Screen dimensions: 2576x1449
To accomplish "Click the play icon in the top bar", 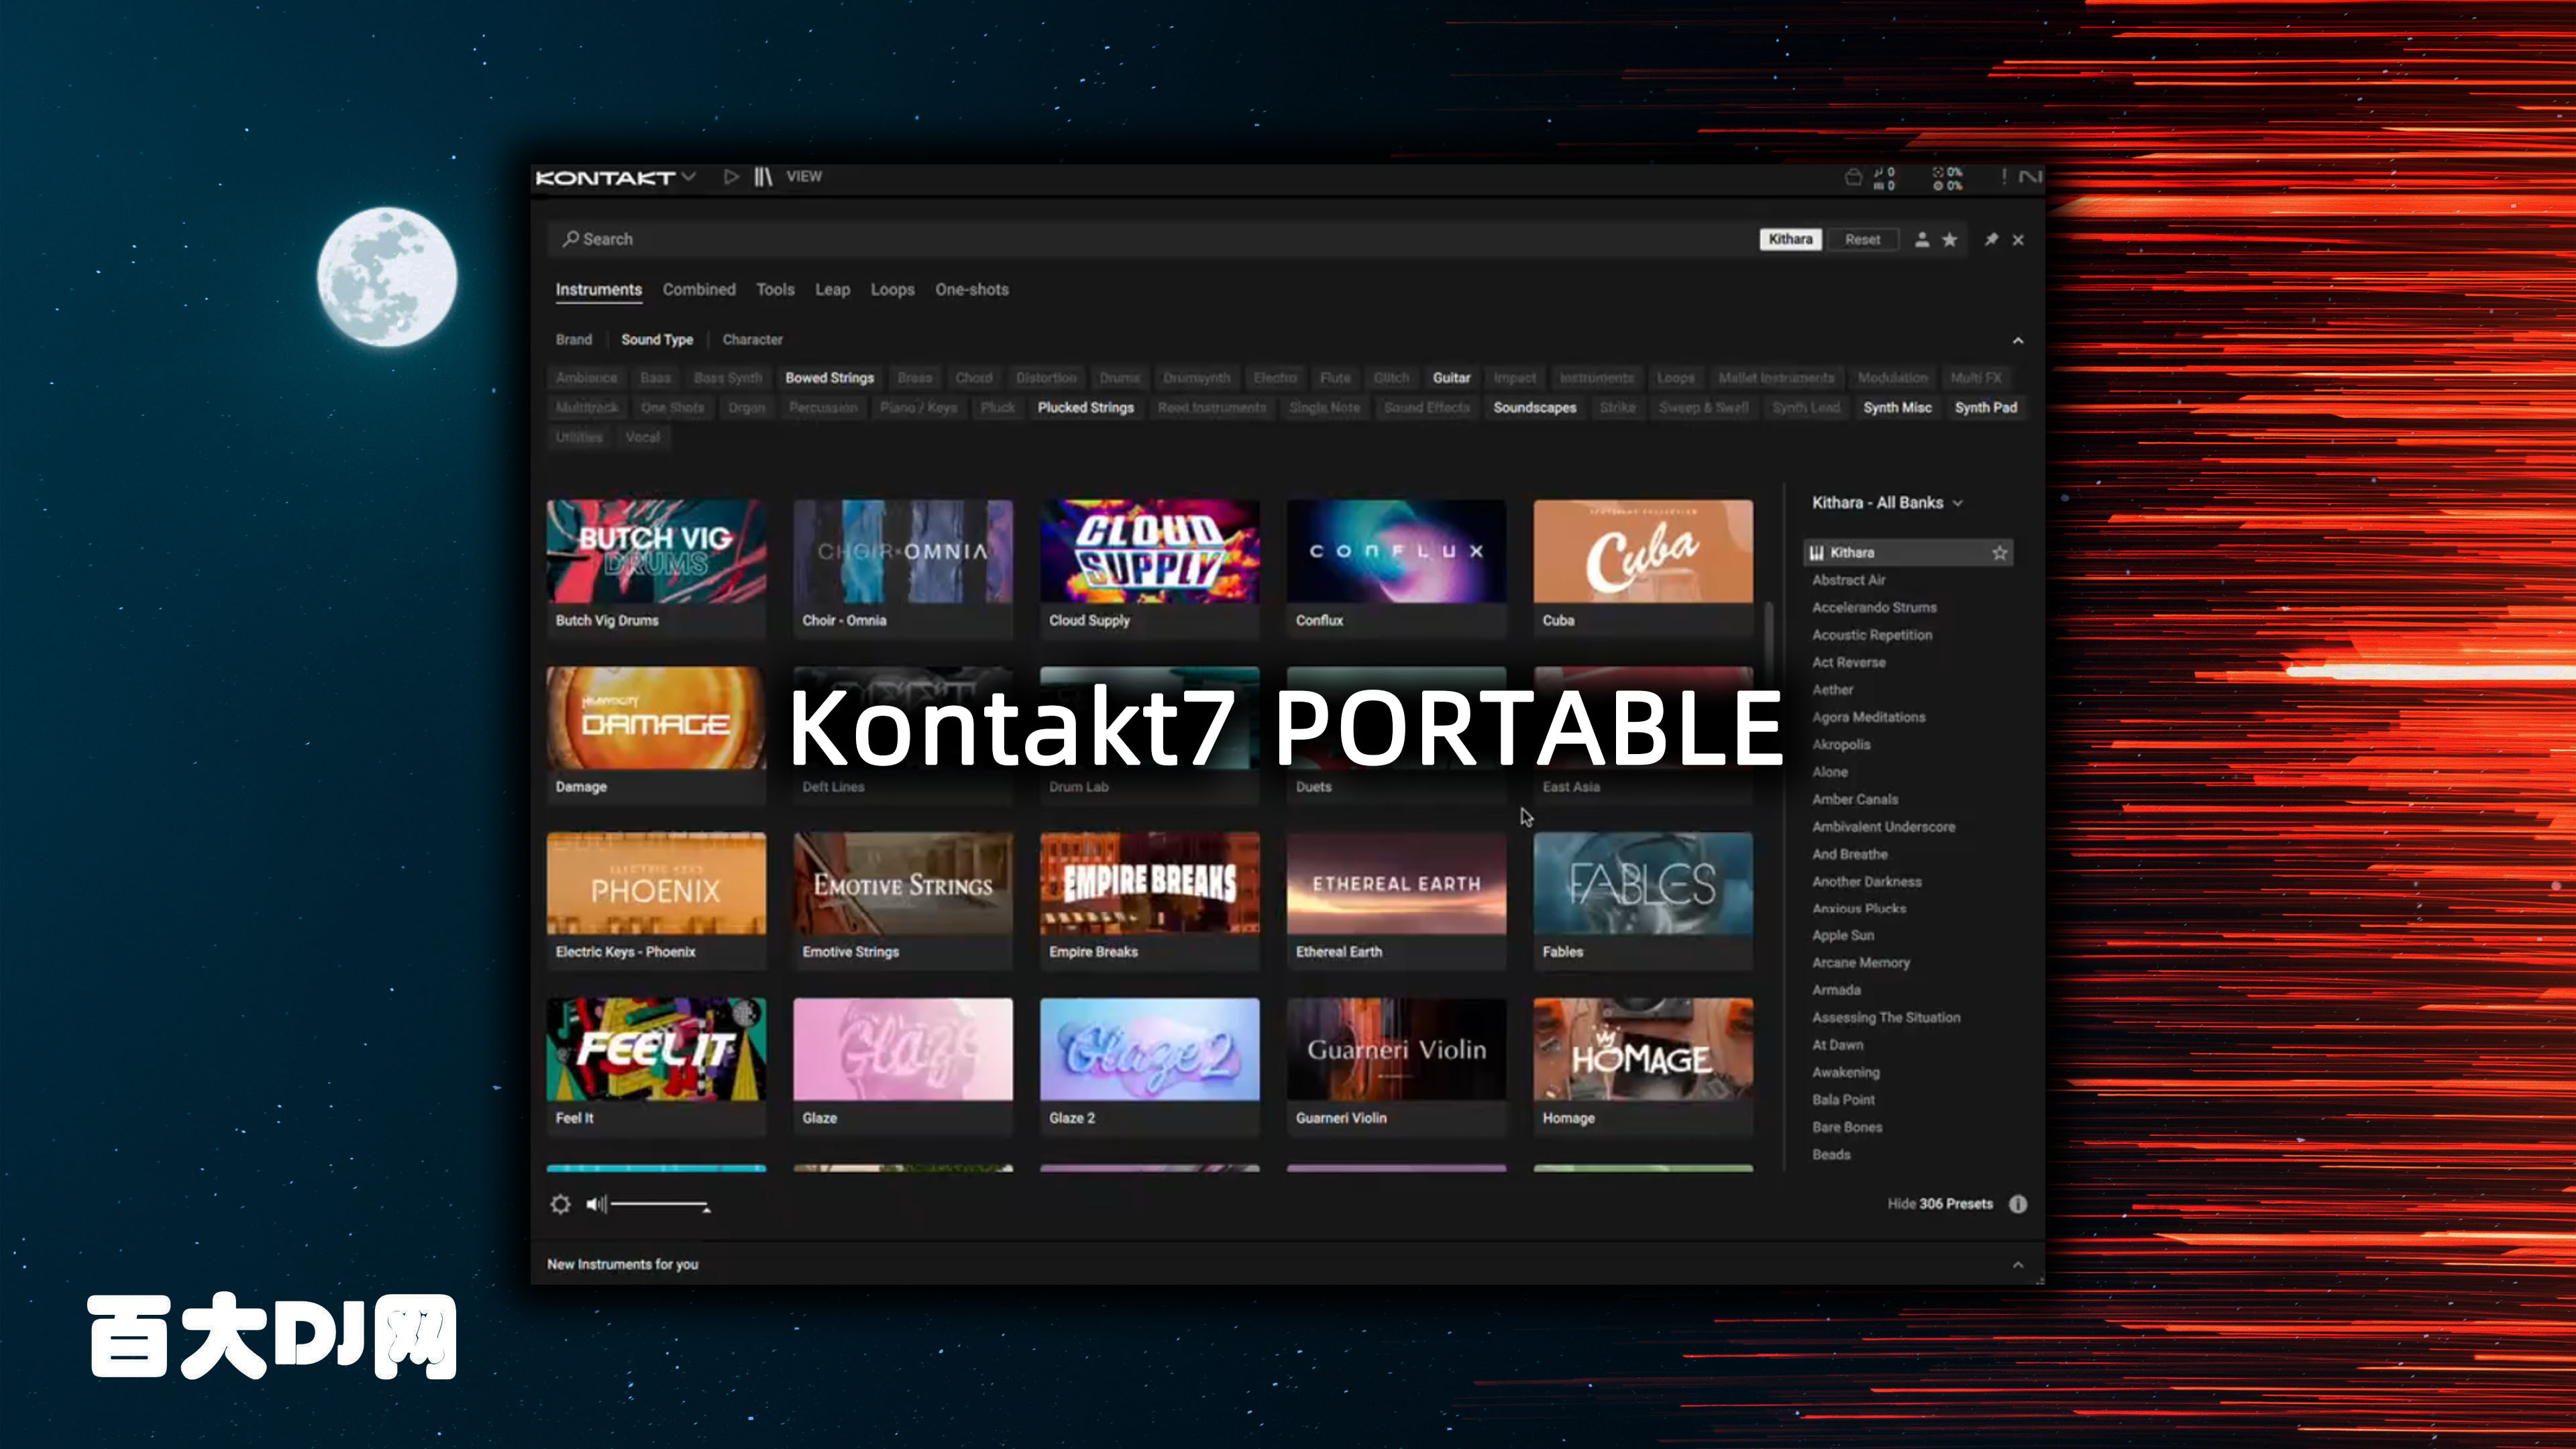I will pos(731,177).
